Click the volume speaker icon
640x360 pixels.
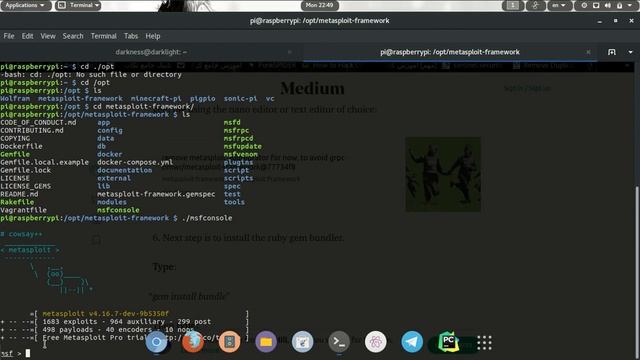608,5
